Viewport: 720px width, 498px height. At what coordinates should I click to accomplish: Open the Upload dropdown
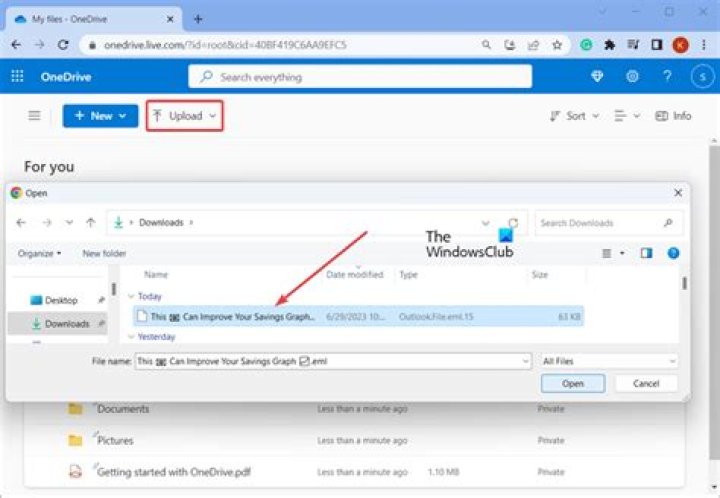tap(185, 116)
